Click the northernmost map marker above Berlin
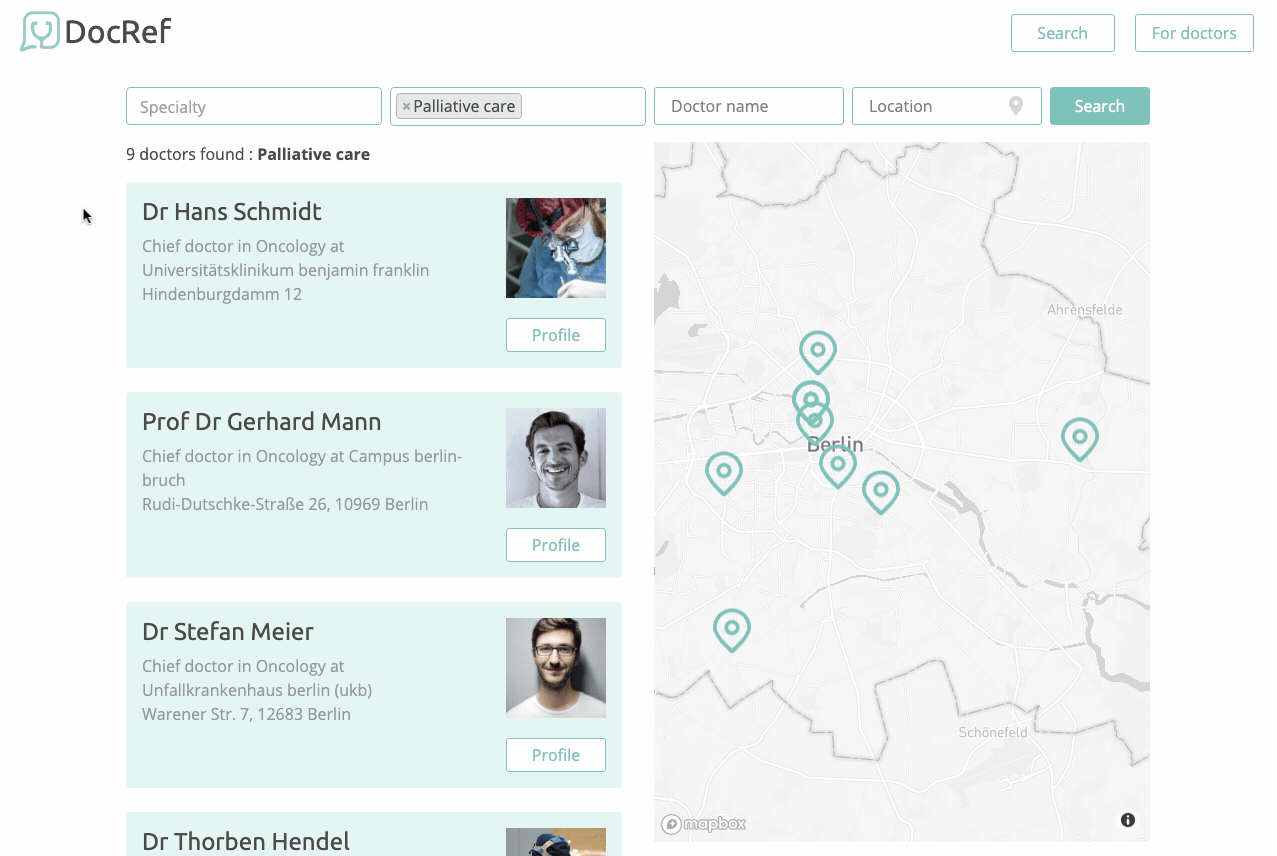 coord(817,351)
